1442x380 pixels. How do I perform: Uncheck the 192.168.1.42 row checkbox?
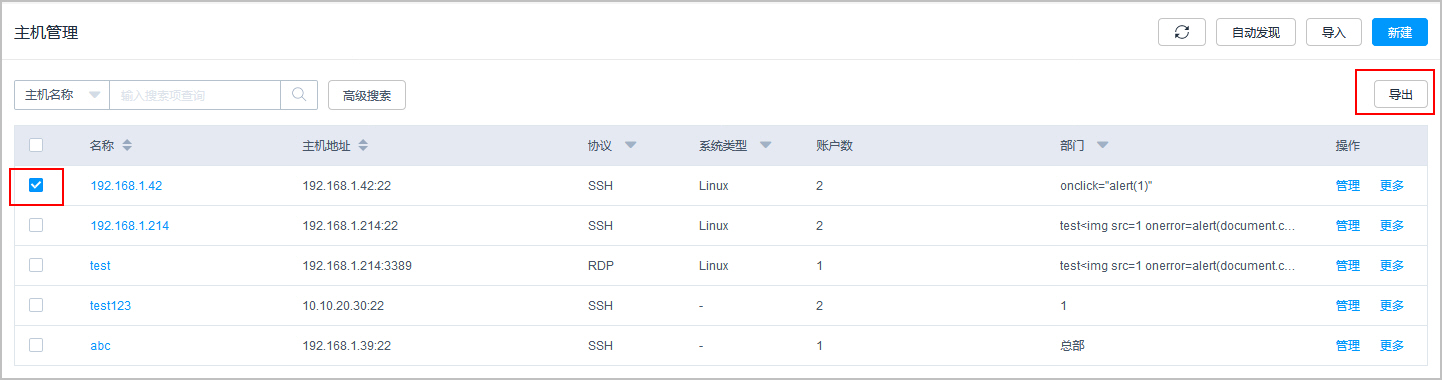36,185
